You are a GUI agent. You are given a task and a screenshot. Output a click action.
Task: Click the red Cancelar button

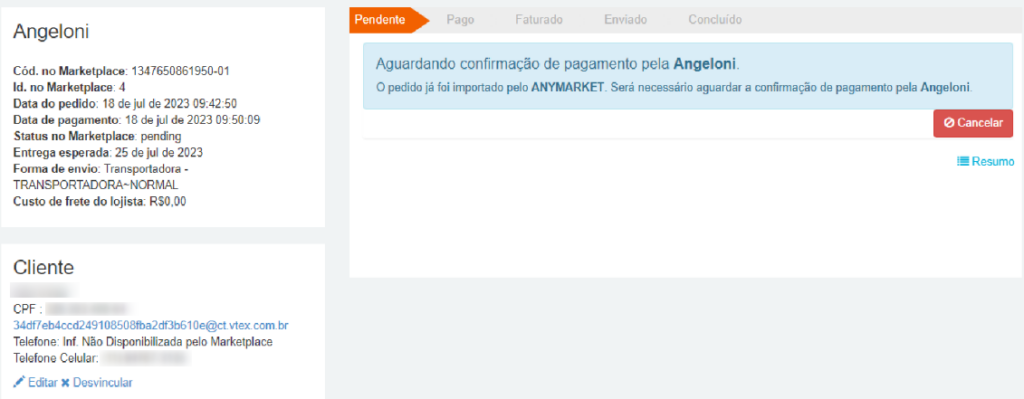(973, 123)
